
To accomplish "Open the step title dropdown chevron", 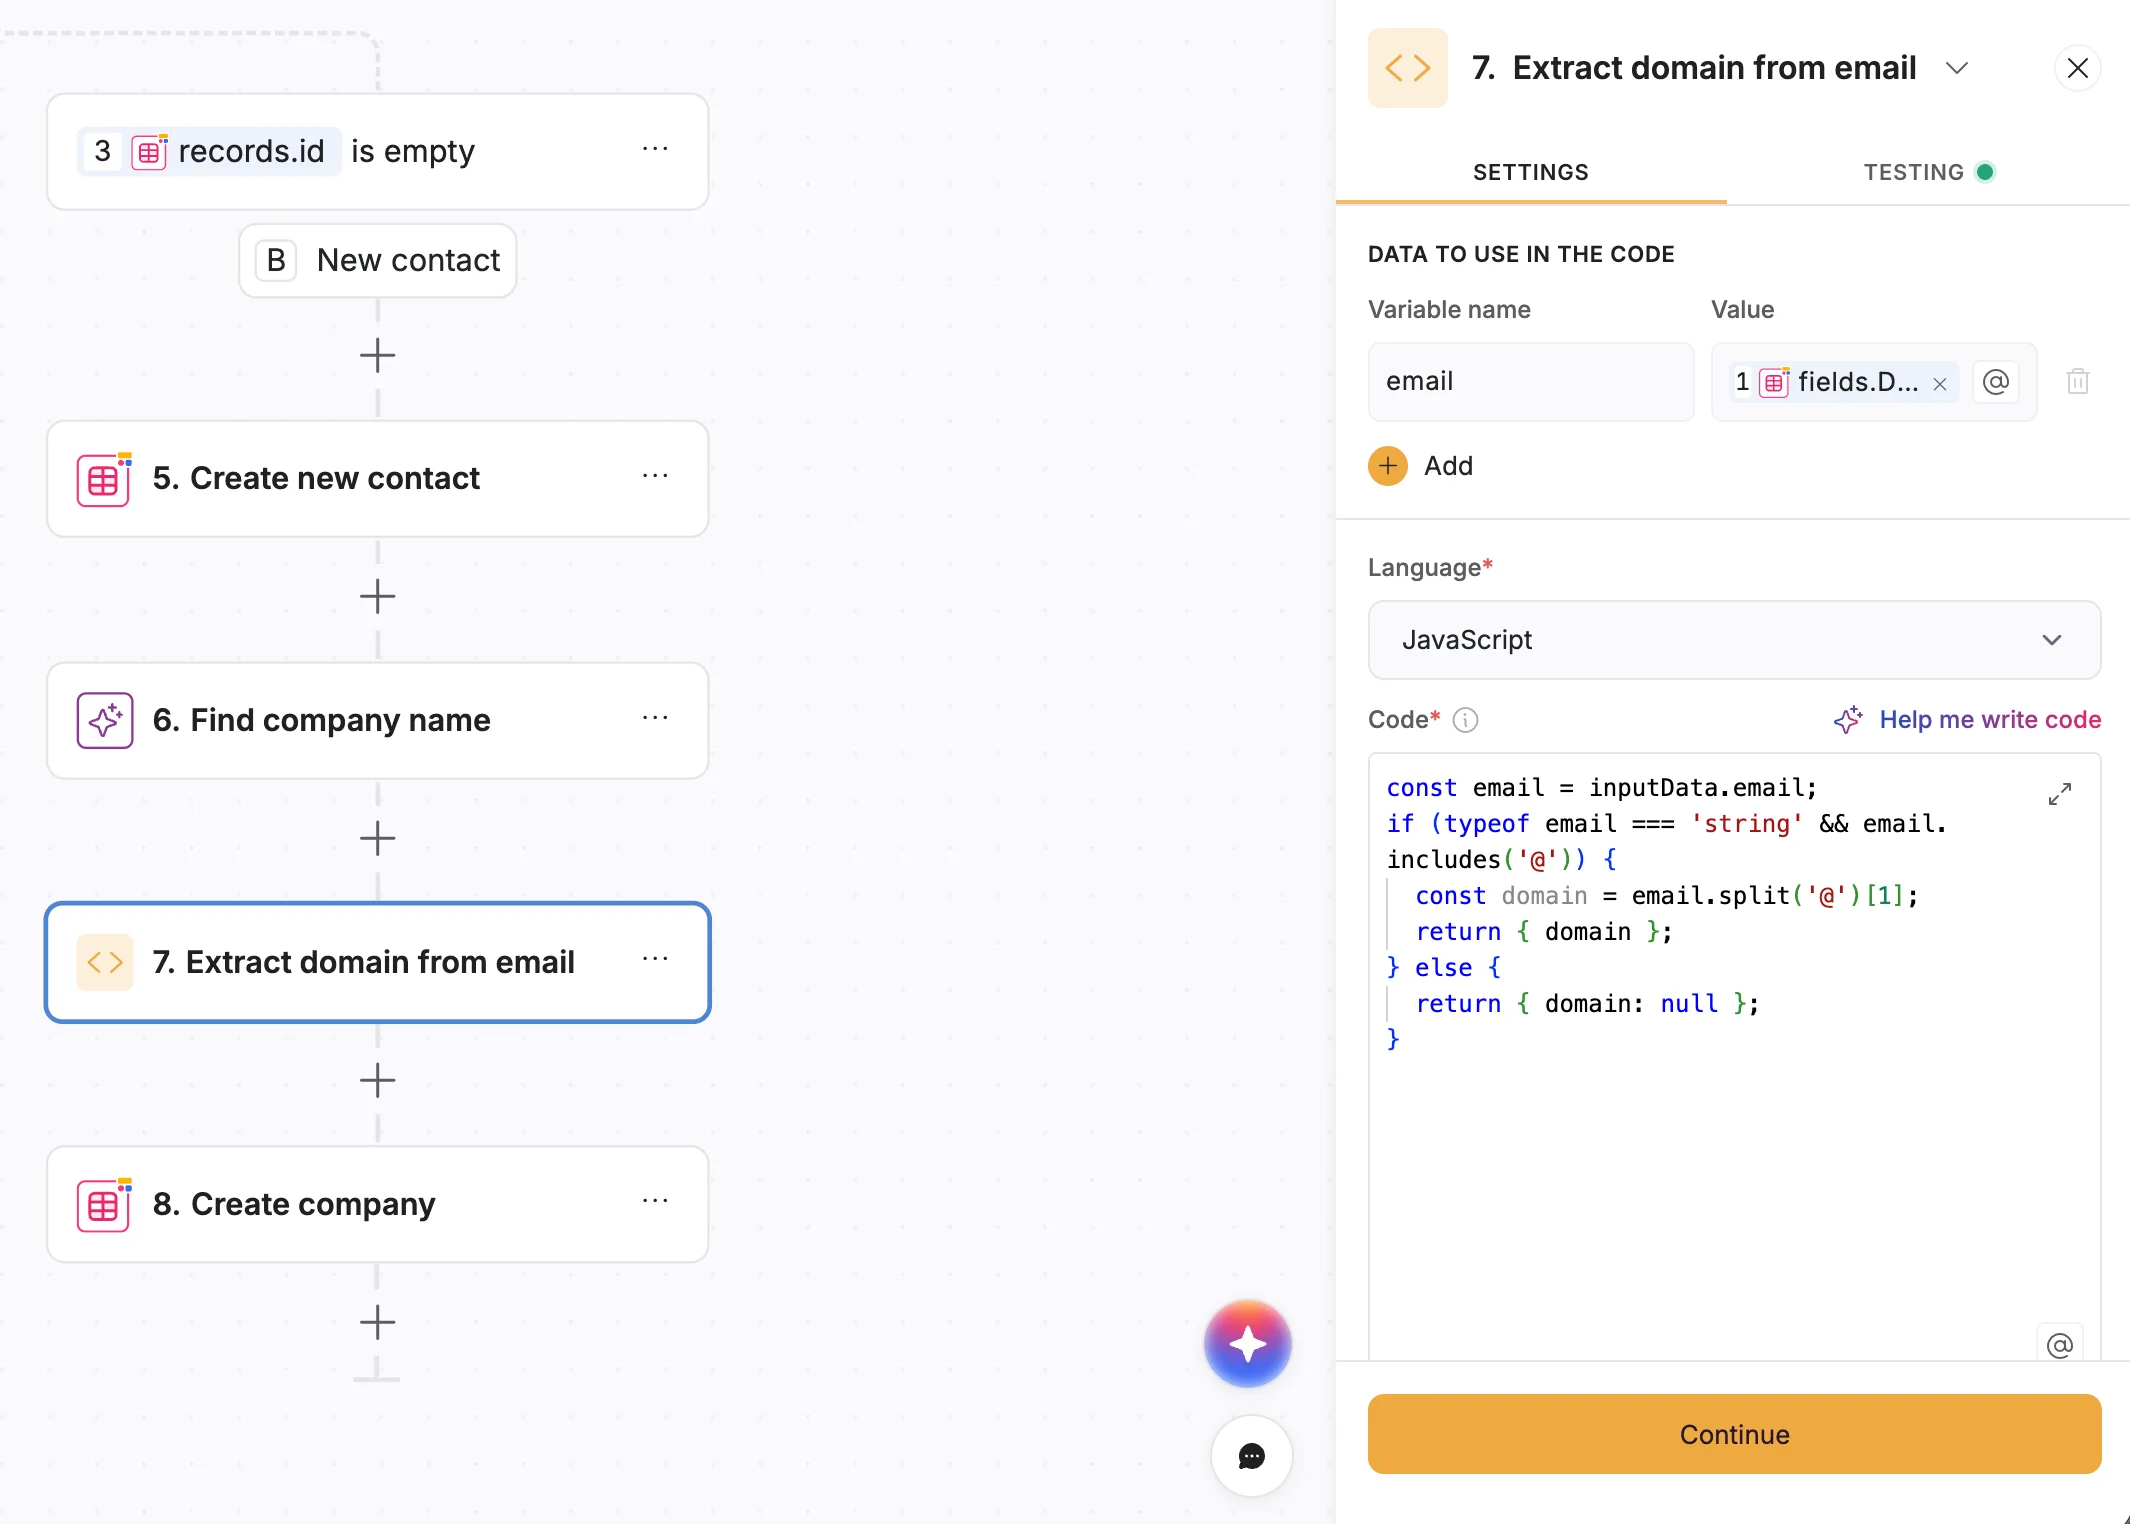I will coord(1958,68).
